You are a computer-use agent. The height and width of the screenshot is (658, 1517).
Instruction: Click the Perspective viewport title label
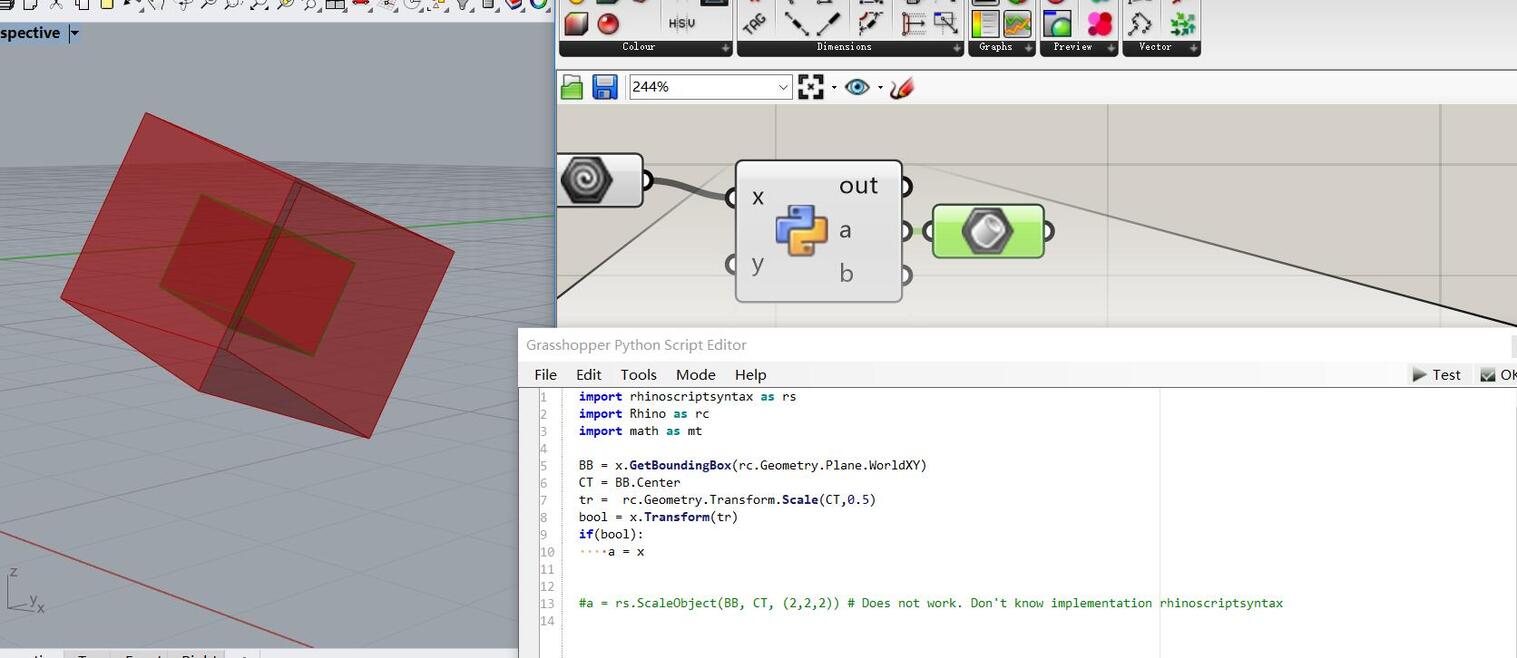pos(30,33)
